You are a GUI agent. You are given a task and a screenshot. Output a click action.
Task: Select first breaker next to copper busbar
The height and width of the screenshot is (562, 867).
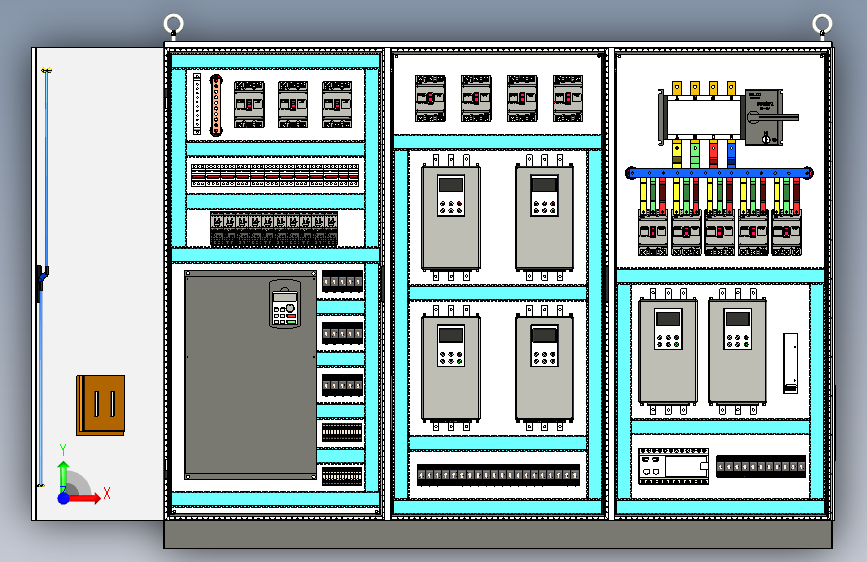click(x=249, y=105)
